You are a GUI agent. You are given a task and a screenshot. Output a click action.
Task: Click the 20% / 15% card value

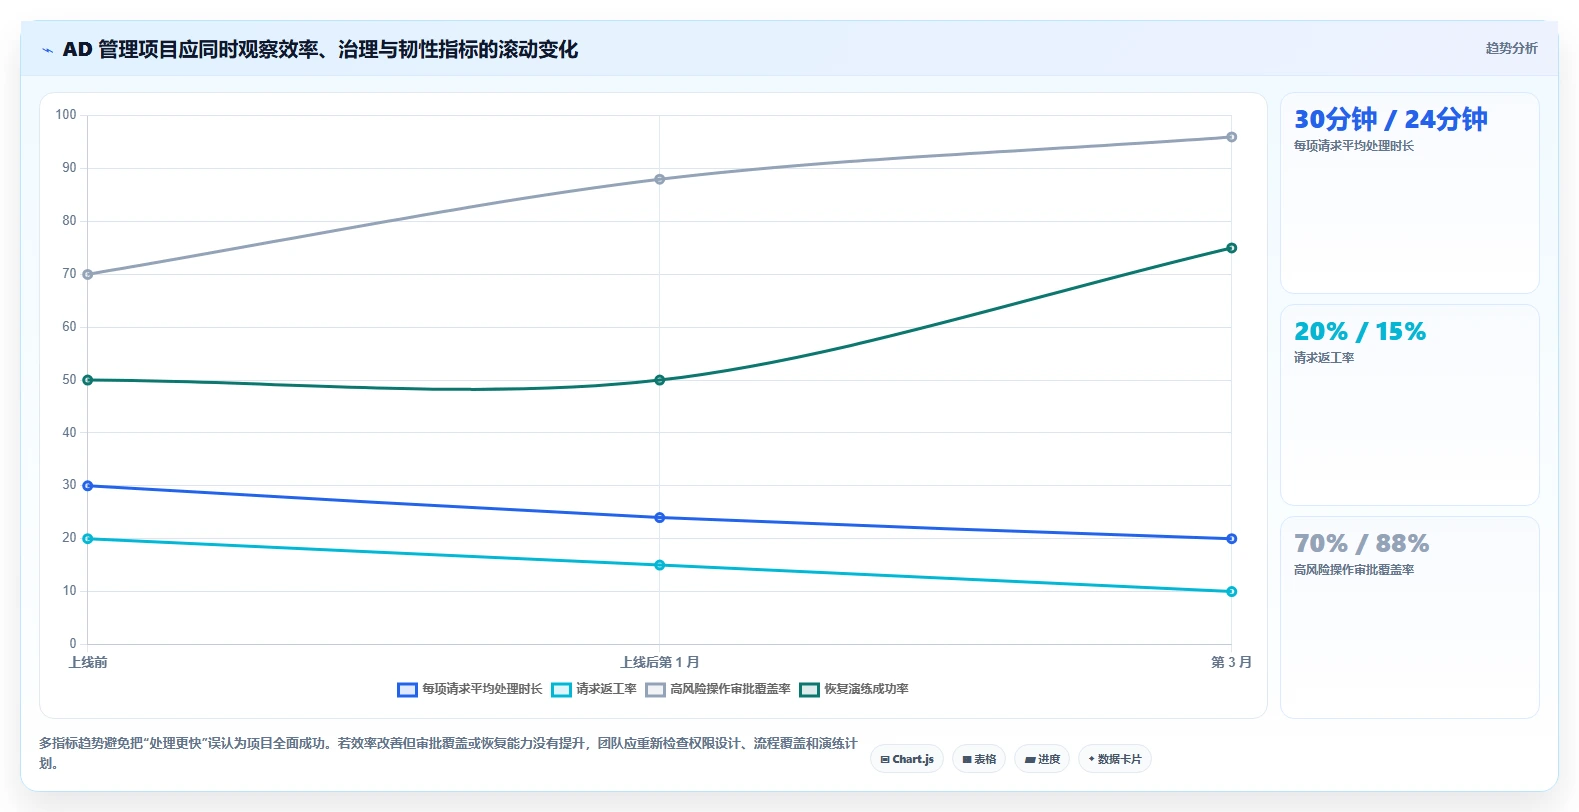coord(1360,331)
